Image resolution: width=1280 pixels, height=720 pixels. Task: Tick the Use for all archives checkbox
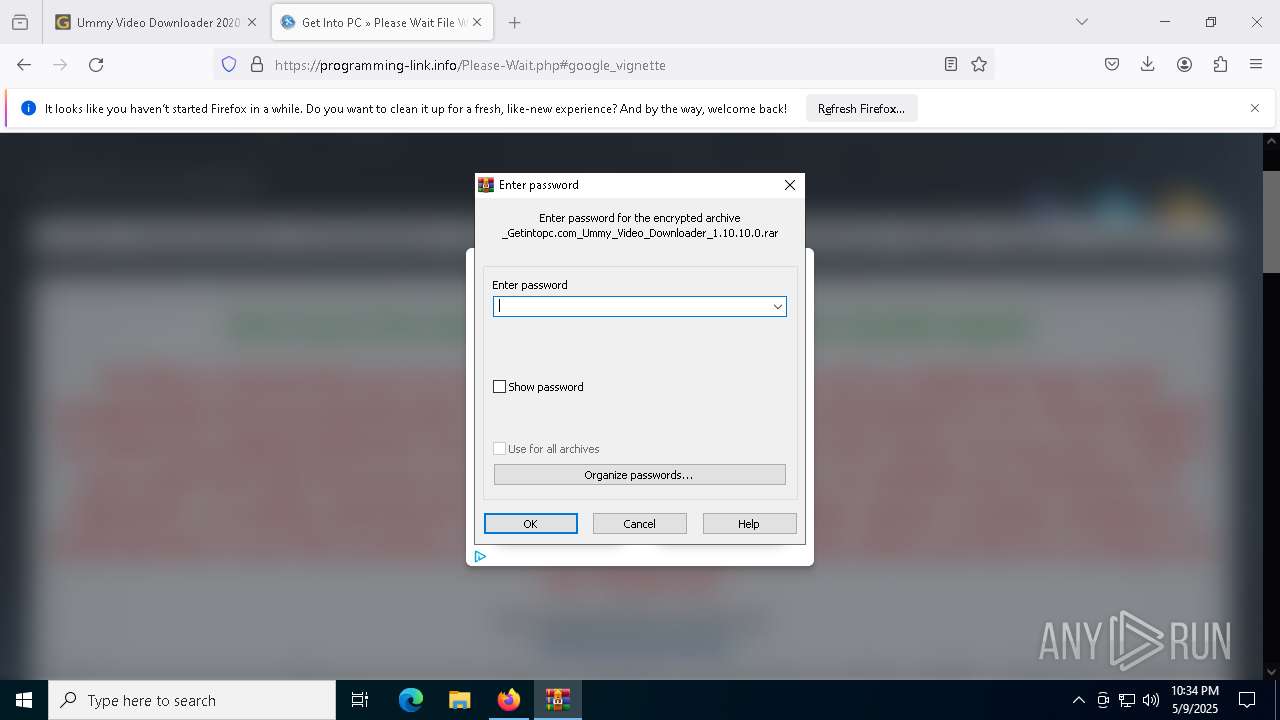click(x=499, y=449)
